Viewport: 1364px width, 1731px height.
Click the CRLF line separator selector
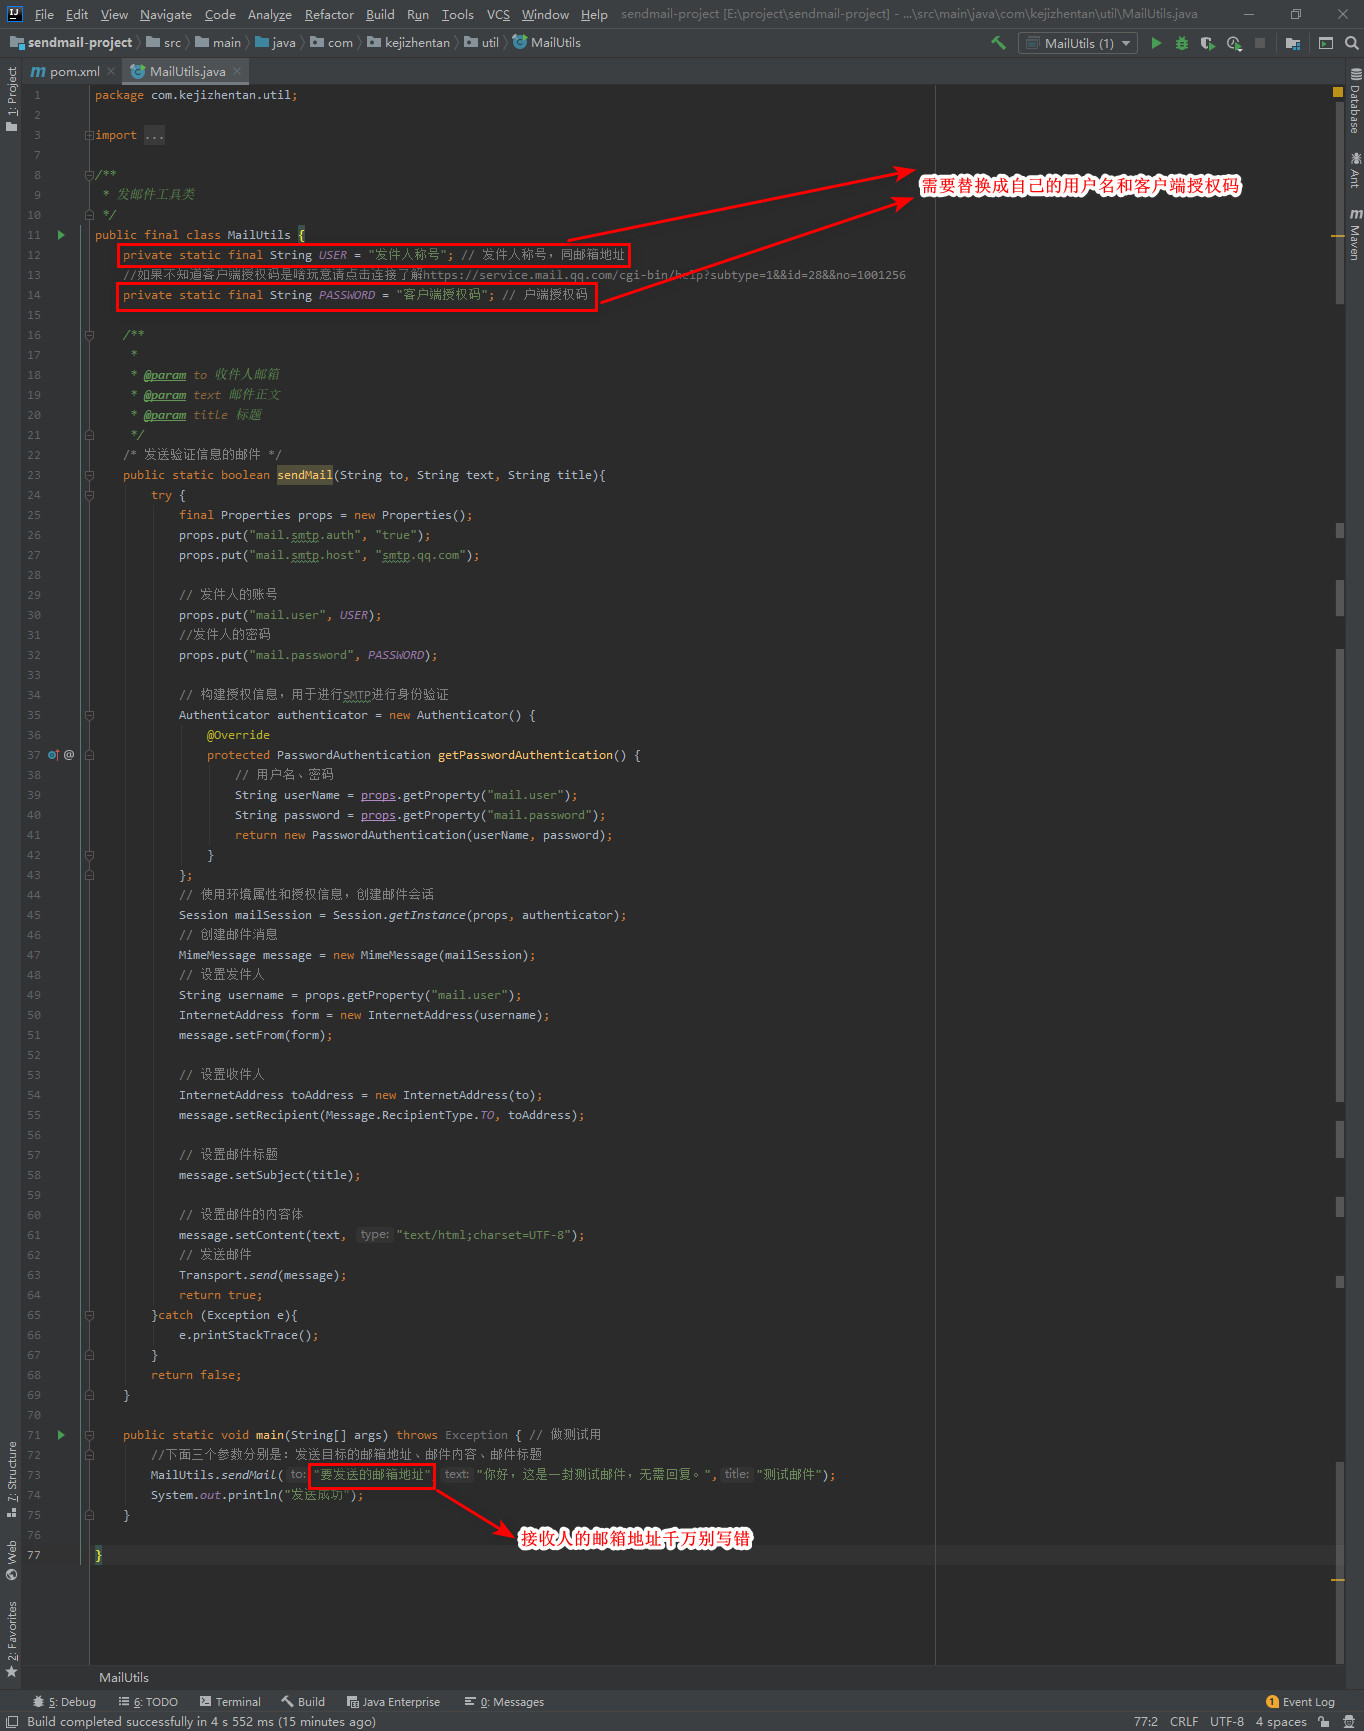1184,1721
